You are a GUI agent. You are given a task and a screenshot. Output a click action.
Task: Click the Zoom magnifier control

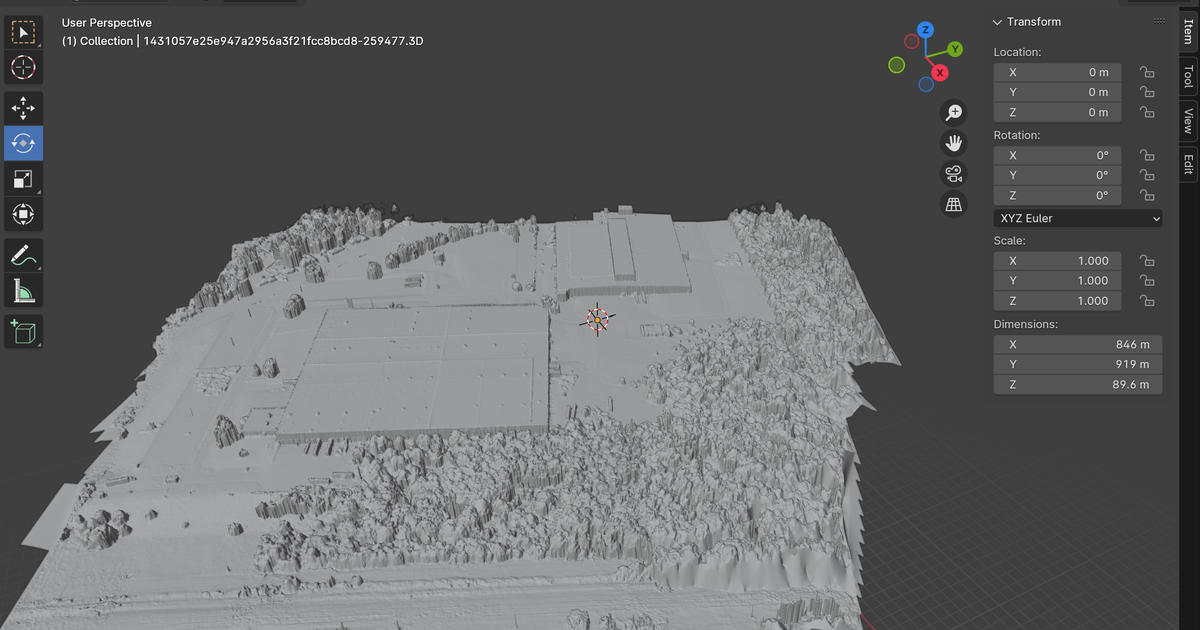click(953, 112)
